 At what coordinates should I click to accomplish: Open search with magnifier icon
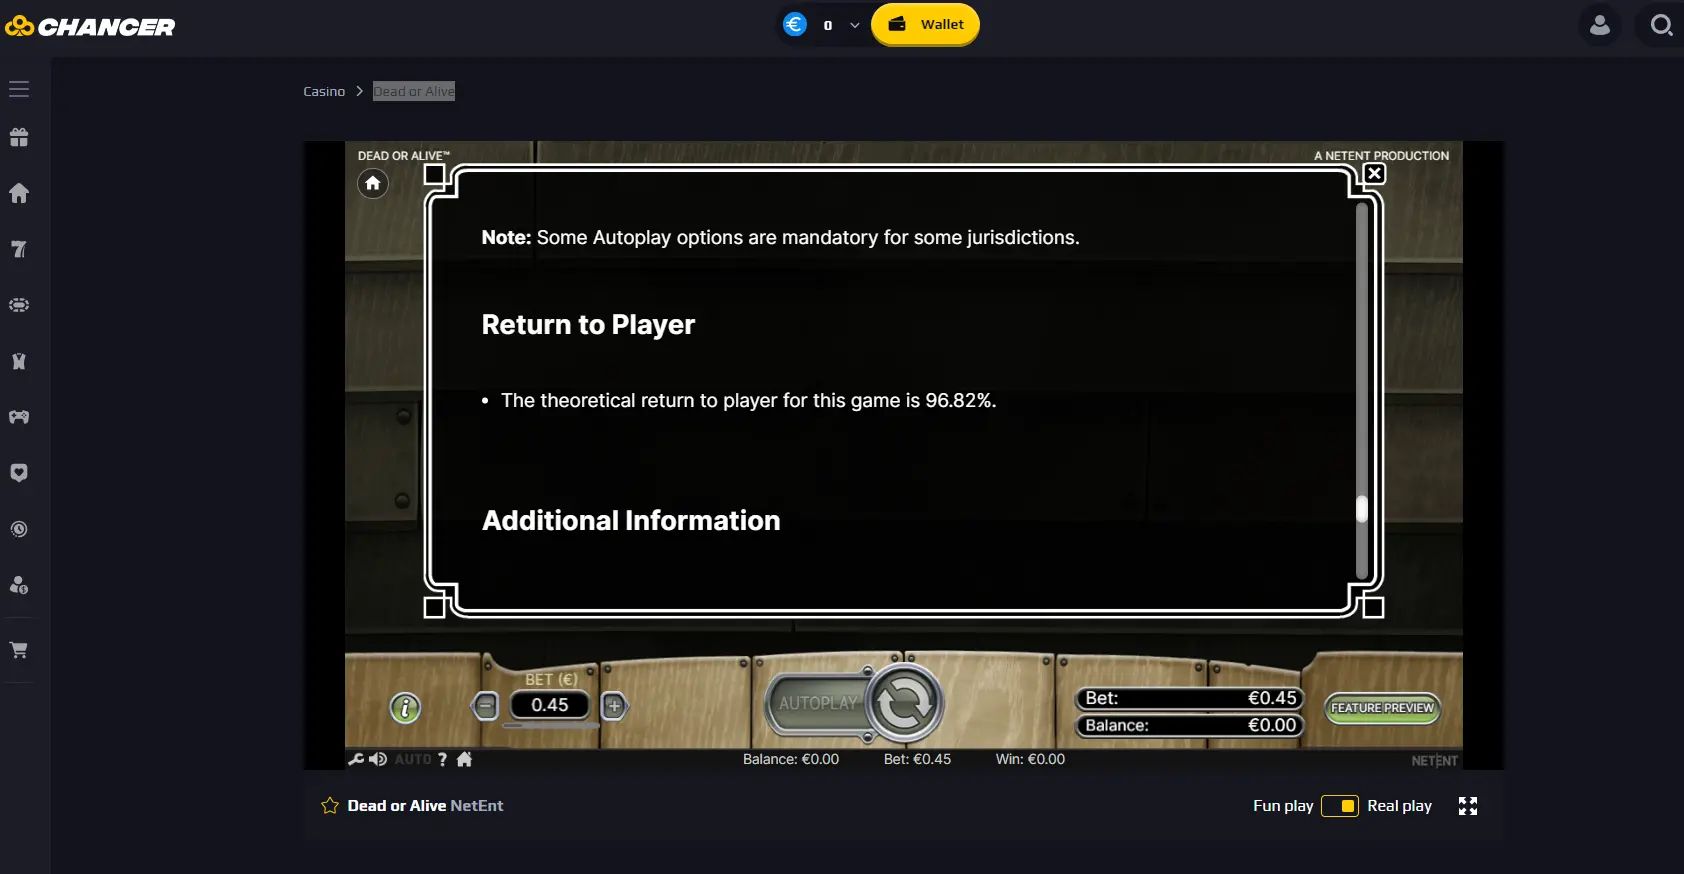coord(1661,25)
